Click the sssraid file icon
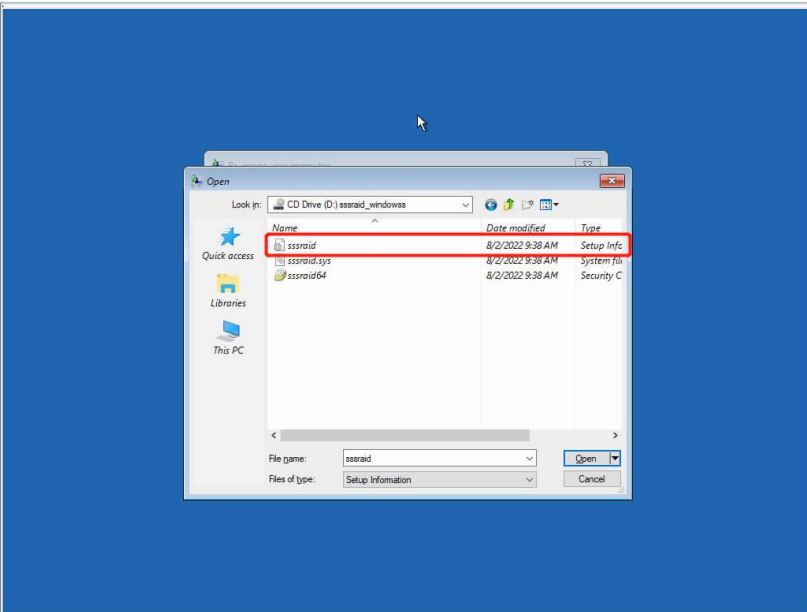This screenshot has width=807, height=612. pos(279,246)
